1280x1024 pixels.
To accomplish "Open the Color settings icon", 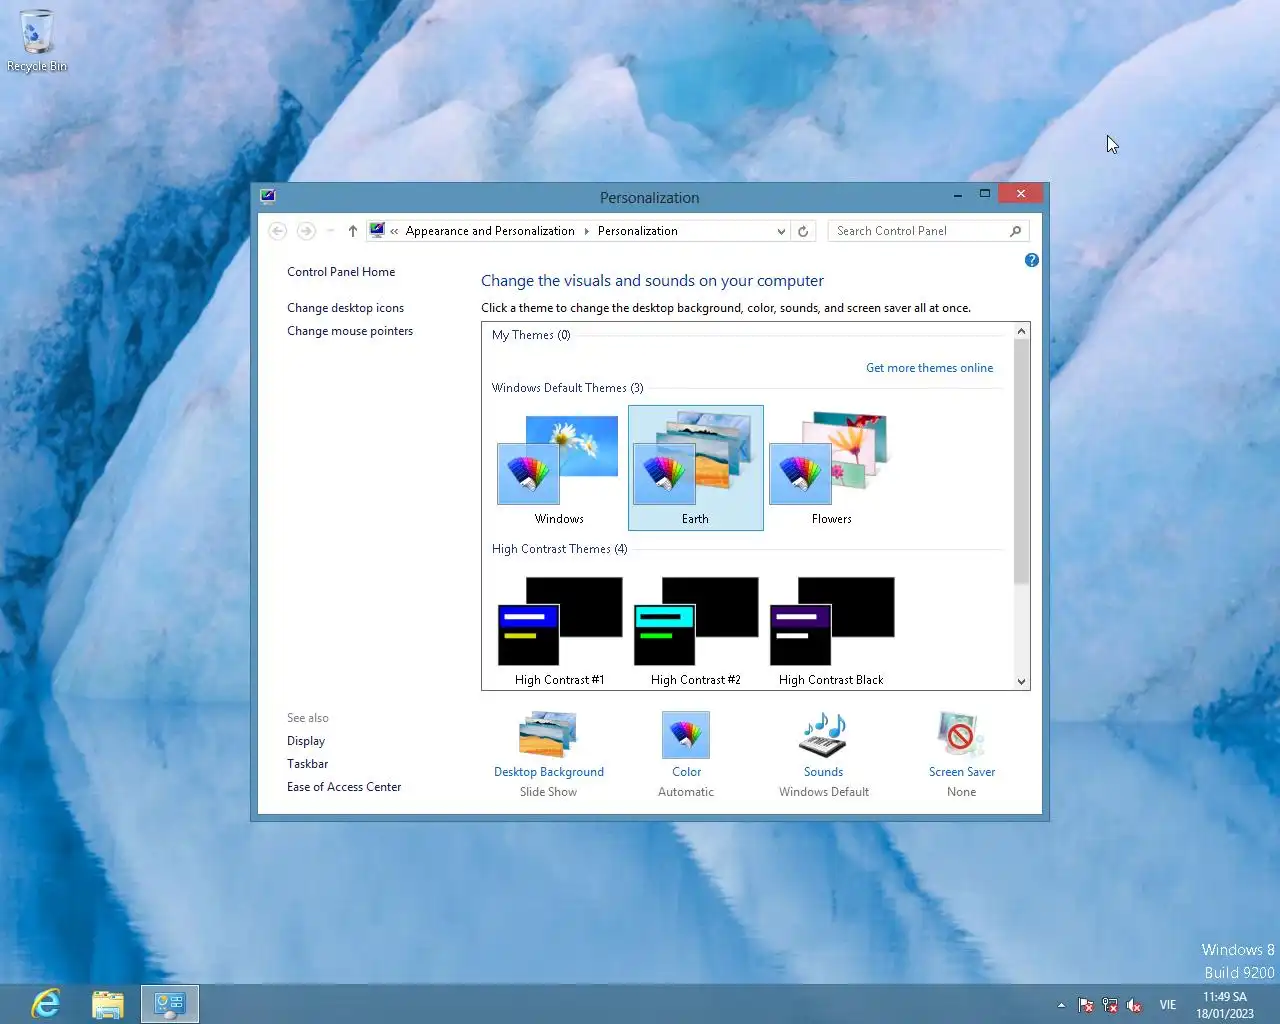I will [686, 735].
